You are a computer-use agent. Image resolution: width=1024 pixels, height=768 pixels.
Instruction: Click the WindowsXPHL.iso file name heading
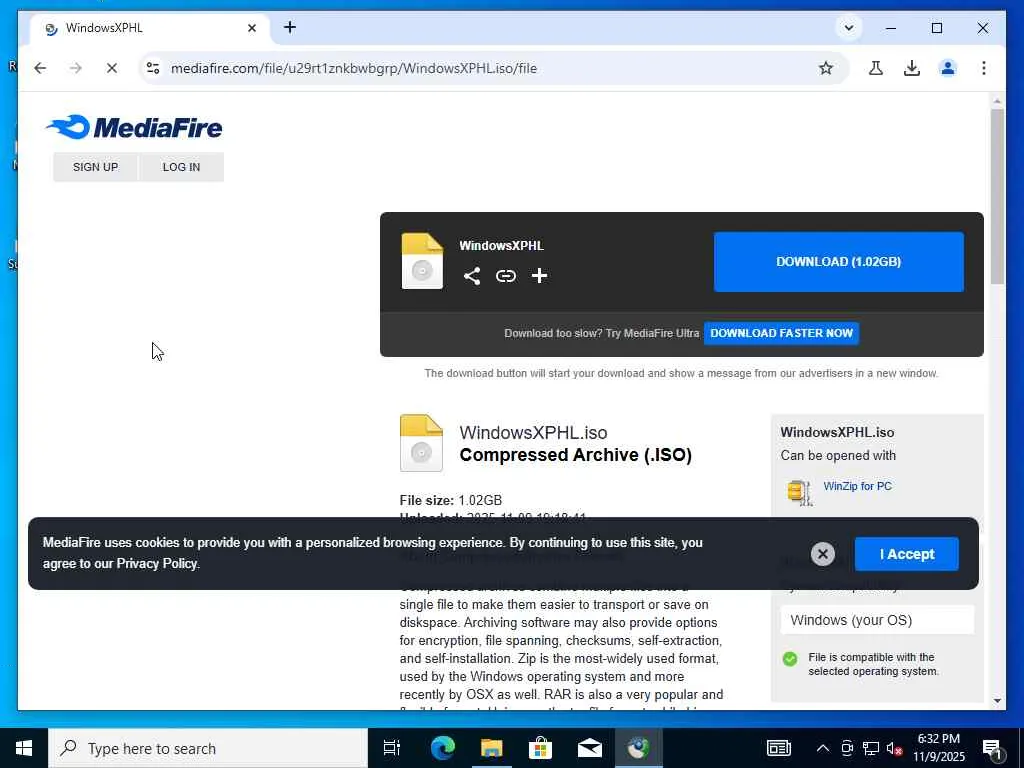(x=533, y=432)
